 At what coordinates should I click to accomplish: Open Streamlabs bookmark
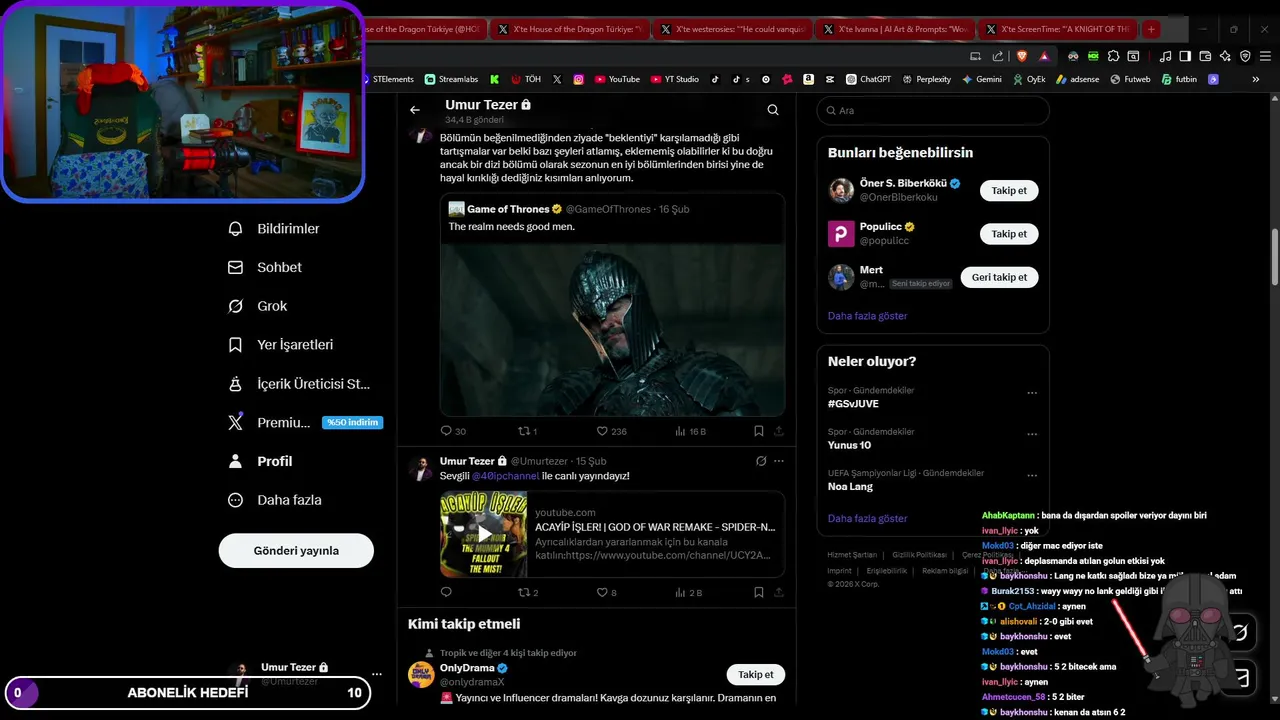click(x=451, y=79)
